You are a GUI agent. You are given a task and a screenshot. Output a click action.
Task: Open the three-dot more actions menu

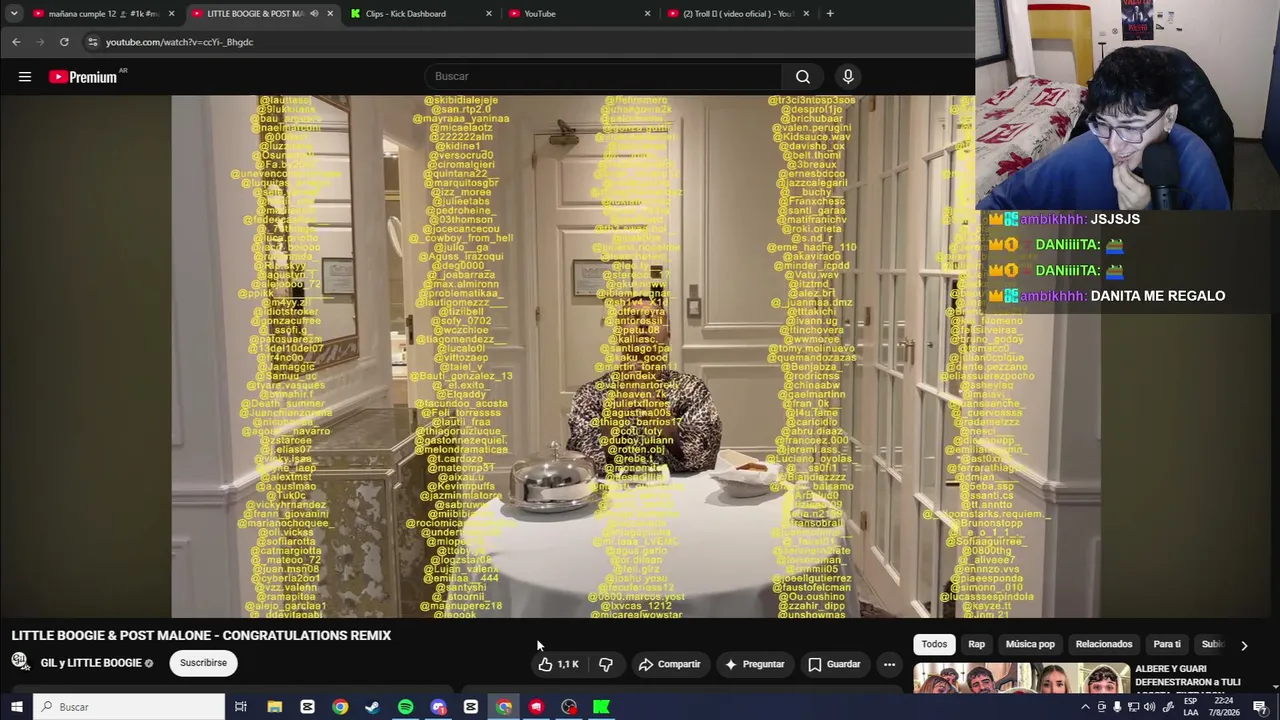889,664
